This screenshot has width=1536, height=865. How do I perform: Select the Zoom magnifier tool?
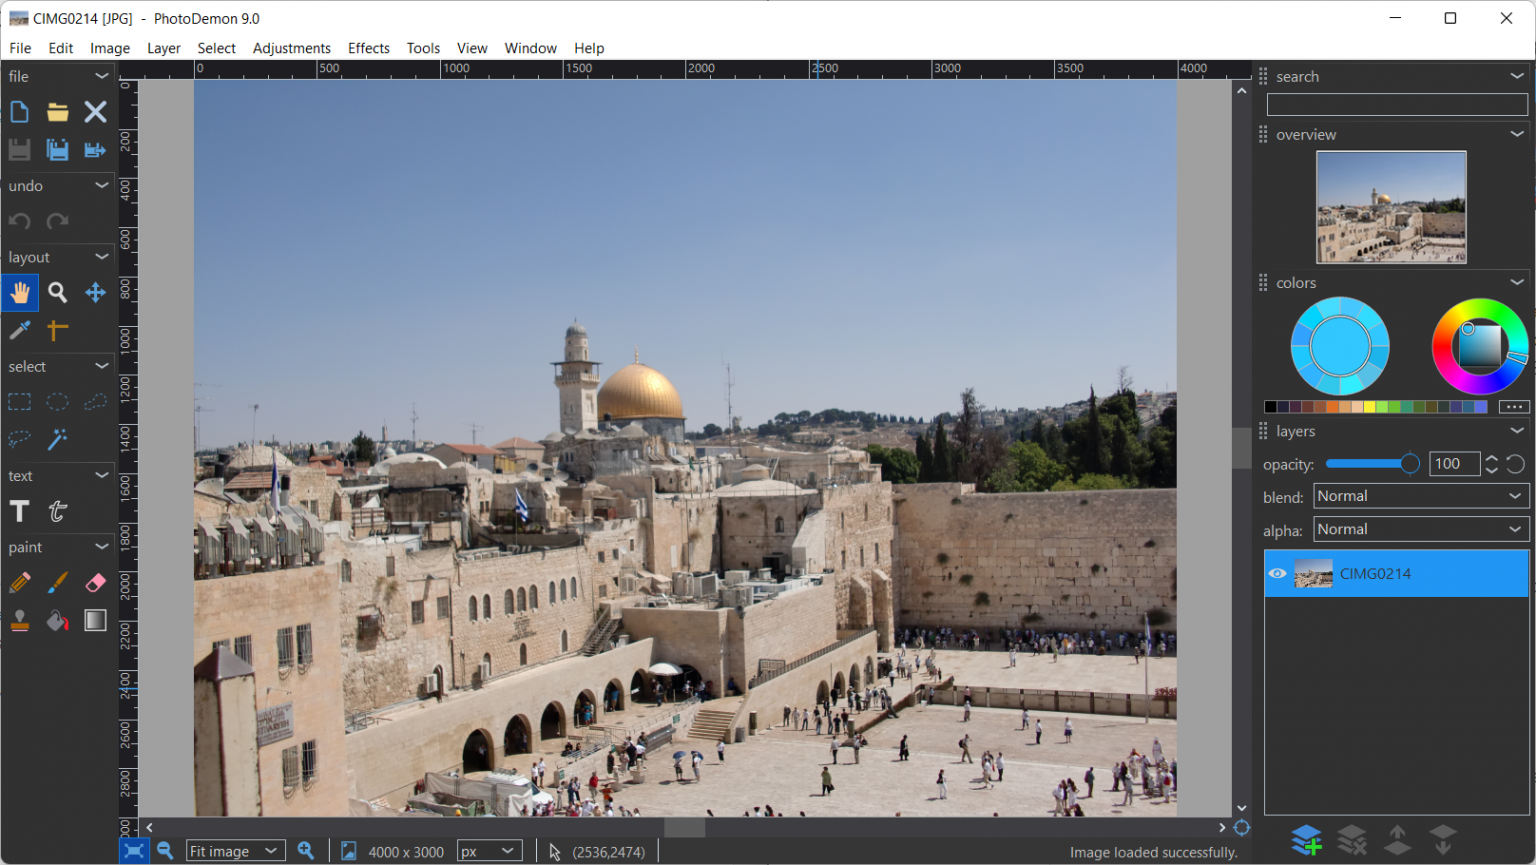tap(57, 293)
